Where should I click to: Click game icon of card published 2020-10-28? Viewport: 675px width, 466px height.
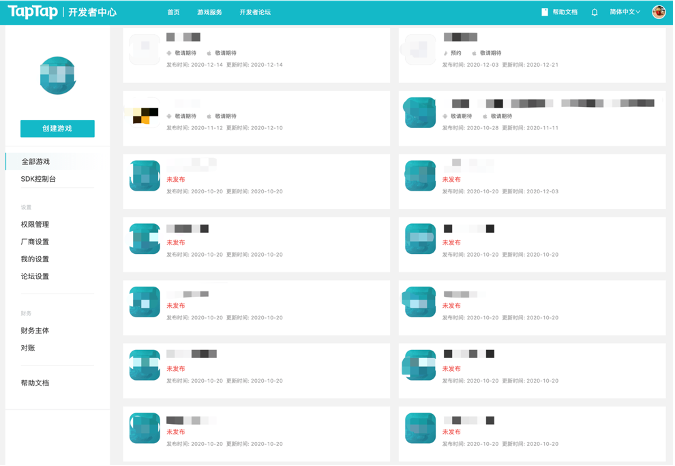click(x=420, y=113)
